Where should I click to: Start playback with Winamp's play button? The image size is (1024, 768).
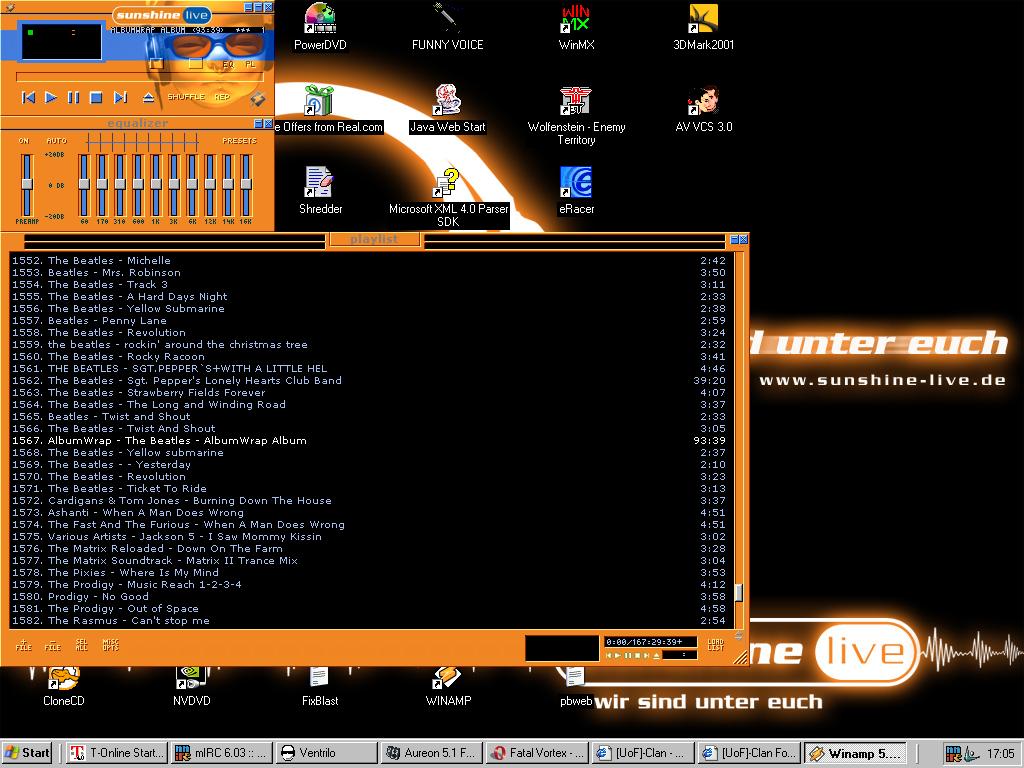(x=51, y=97)
